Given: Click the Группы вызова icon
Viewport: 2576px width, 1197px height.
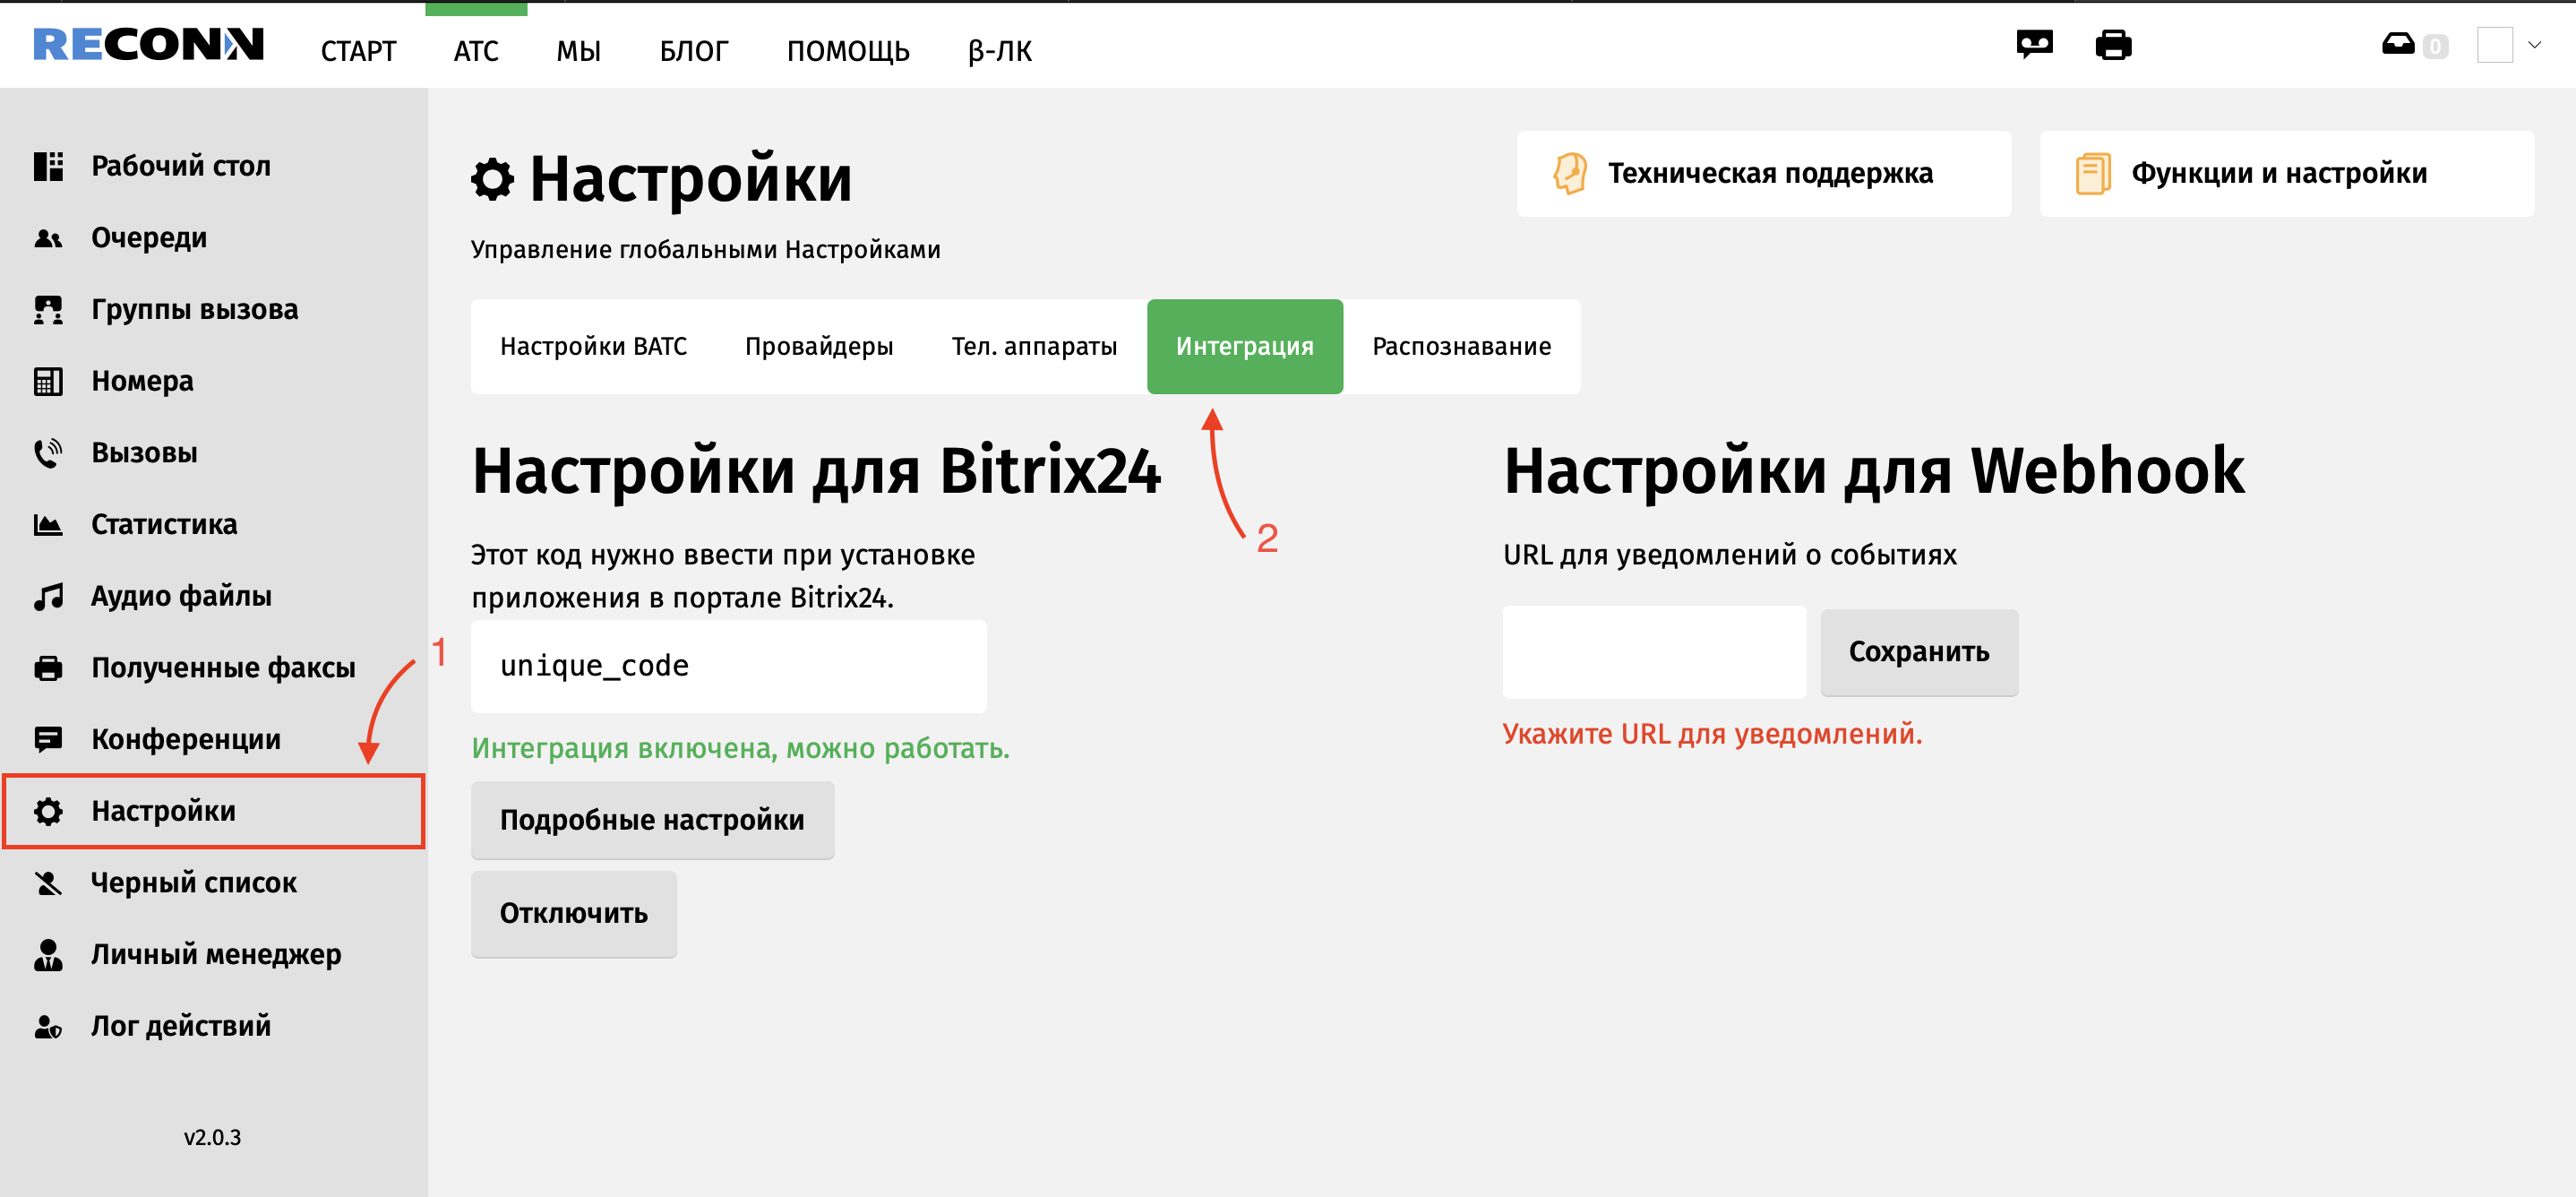Looking at the screenshot, I should coord(48,310).
